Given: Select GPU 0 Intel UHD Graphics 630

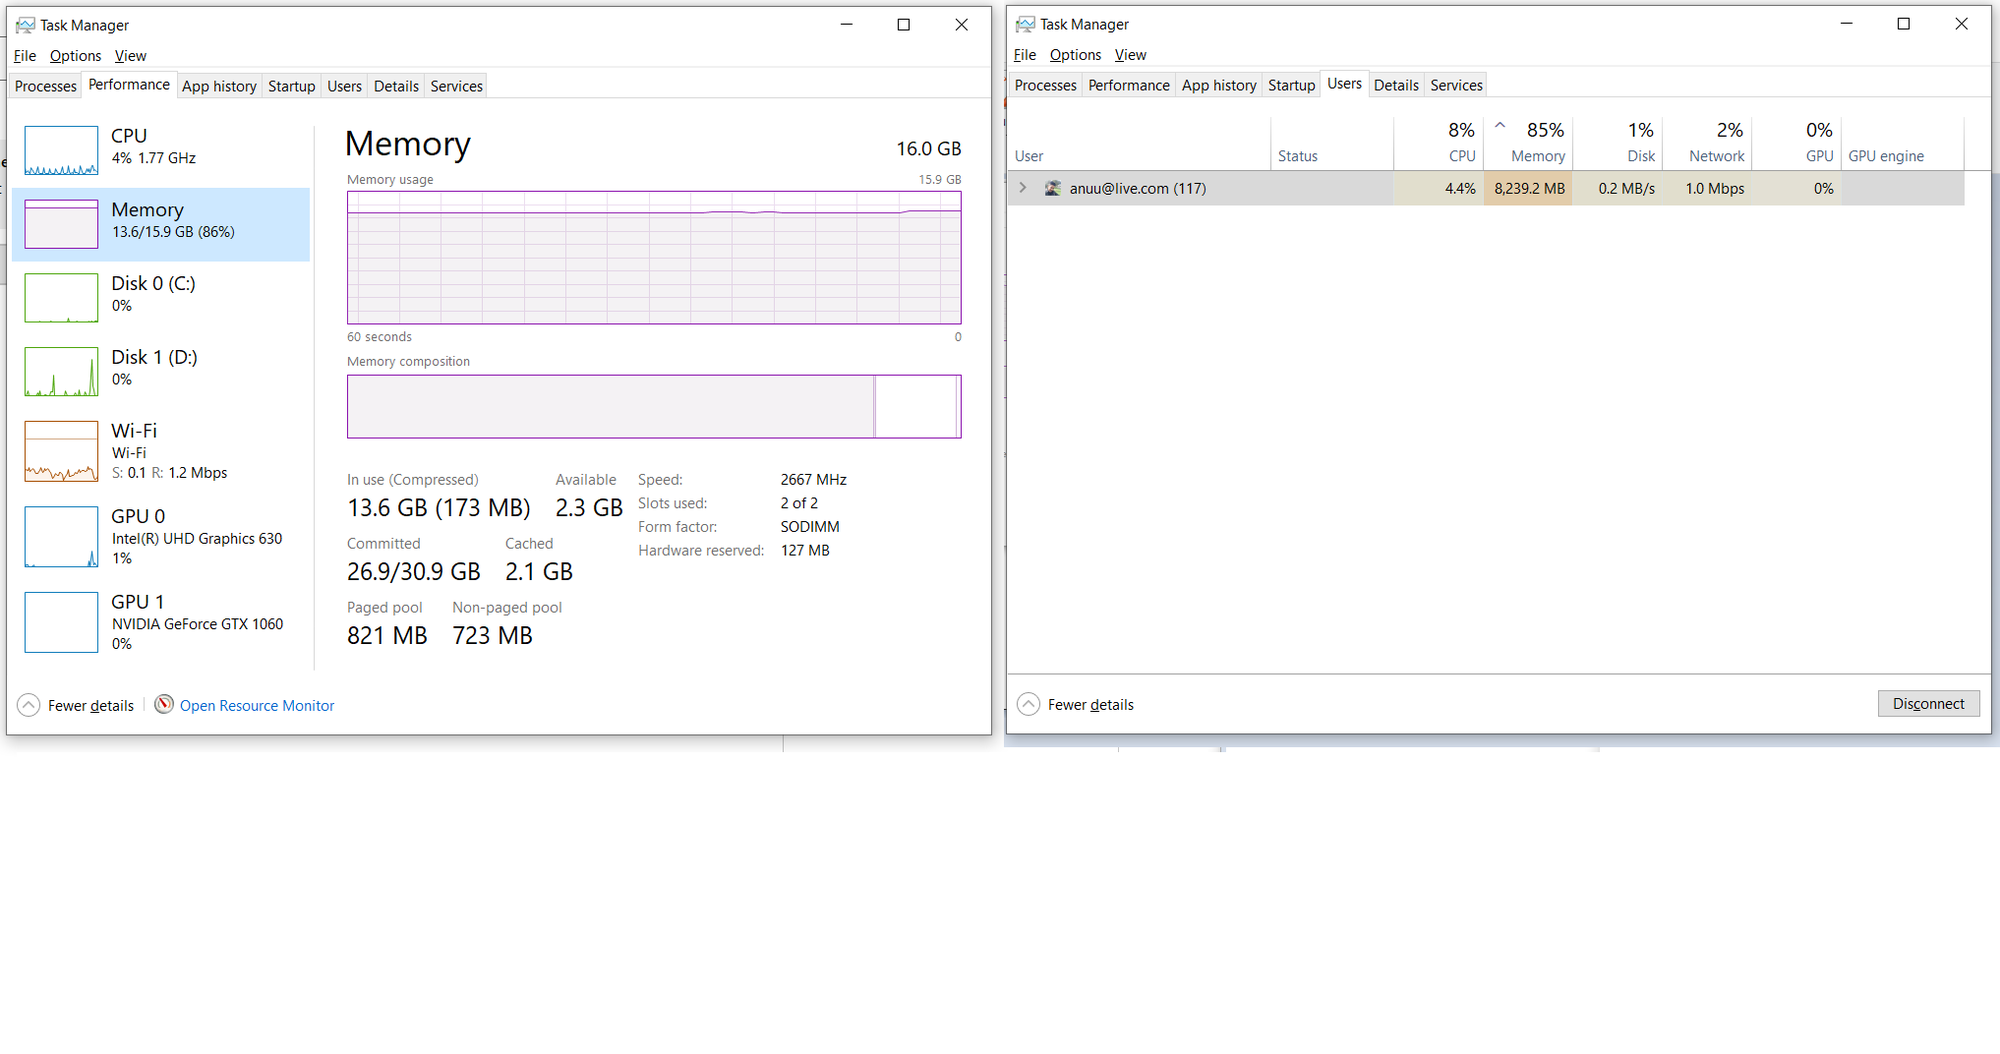Looking at the screenshot, I should click(x=160, y=536).
